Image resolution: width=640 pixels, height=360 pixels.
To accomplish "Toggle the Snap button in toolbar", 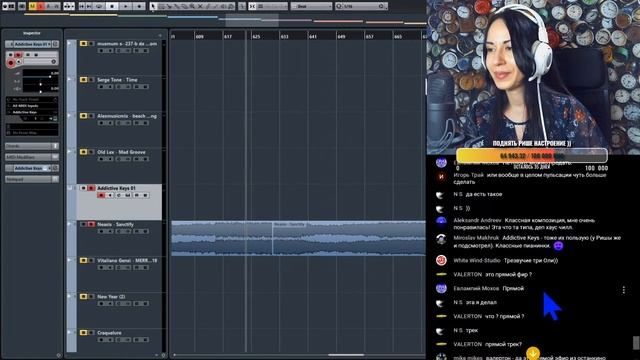I will tap(253, 7).
